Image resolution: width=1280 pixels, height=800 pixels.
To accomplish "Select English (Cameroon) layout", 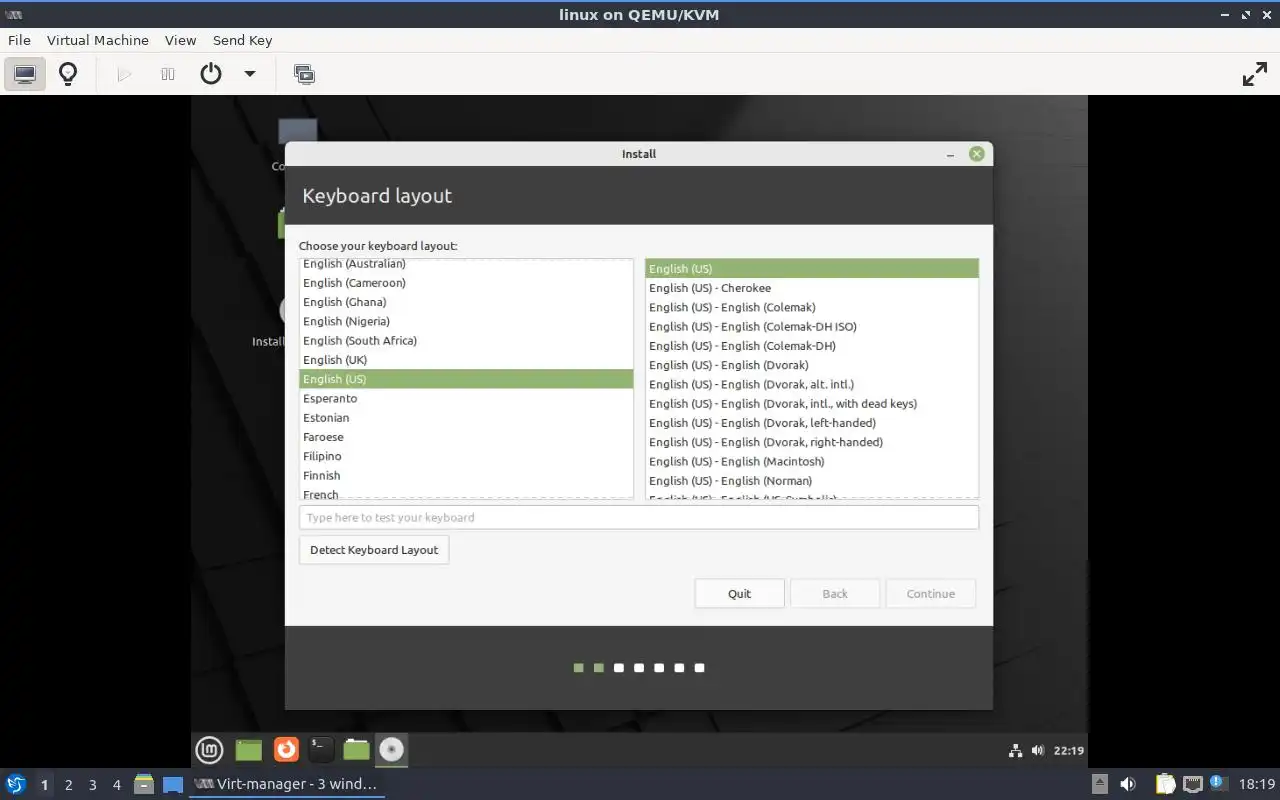I will click(x=466, y=283).
